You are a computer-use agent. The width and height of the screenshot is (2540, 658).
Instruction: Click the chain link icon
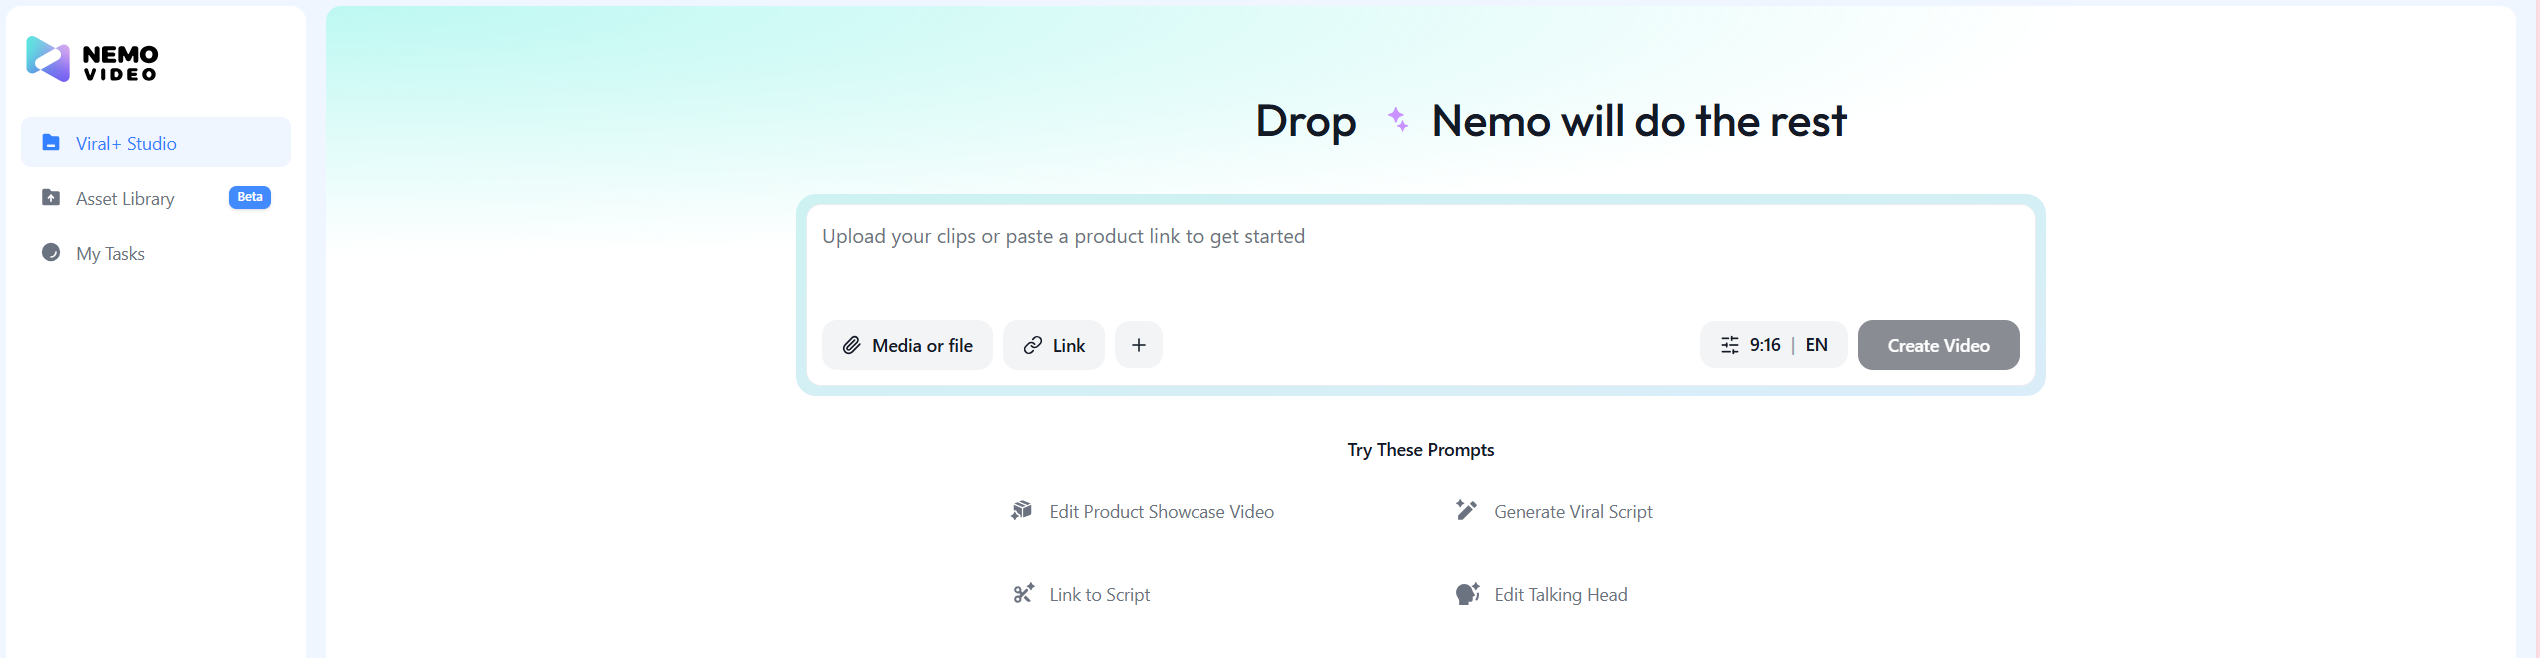(1033, 345)
